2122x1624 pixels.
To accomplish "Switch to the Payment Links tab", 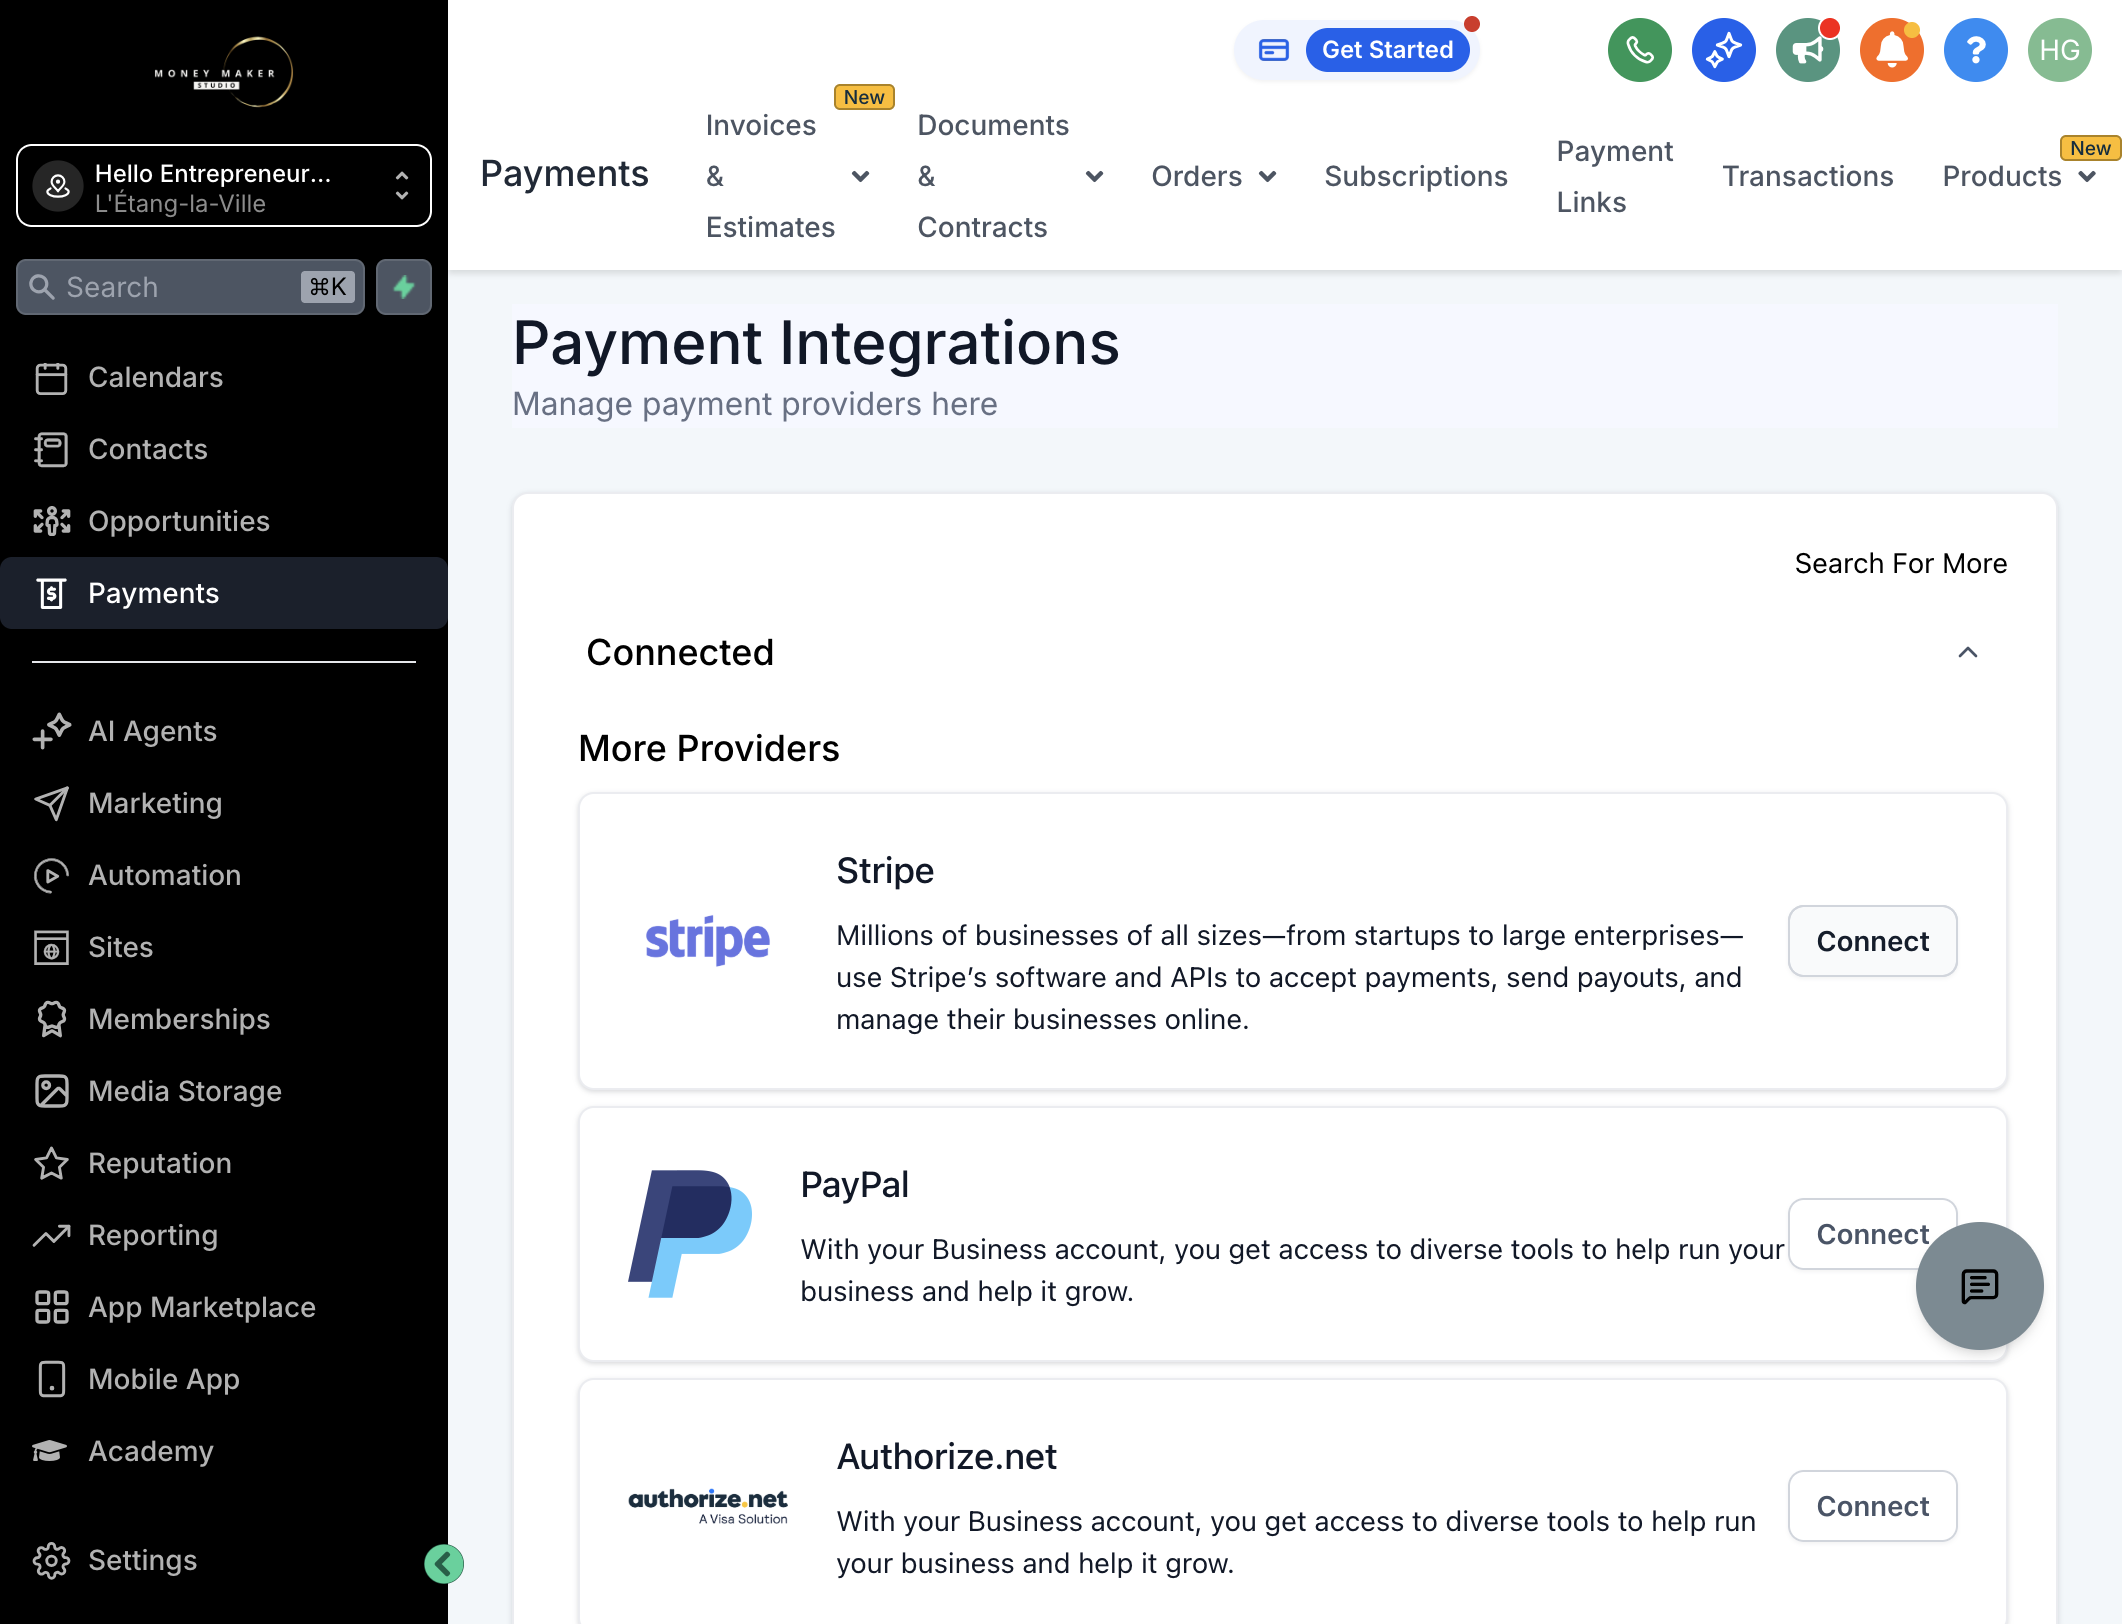I will click(1614, 176).
